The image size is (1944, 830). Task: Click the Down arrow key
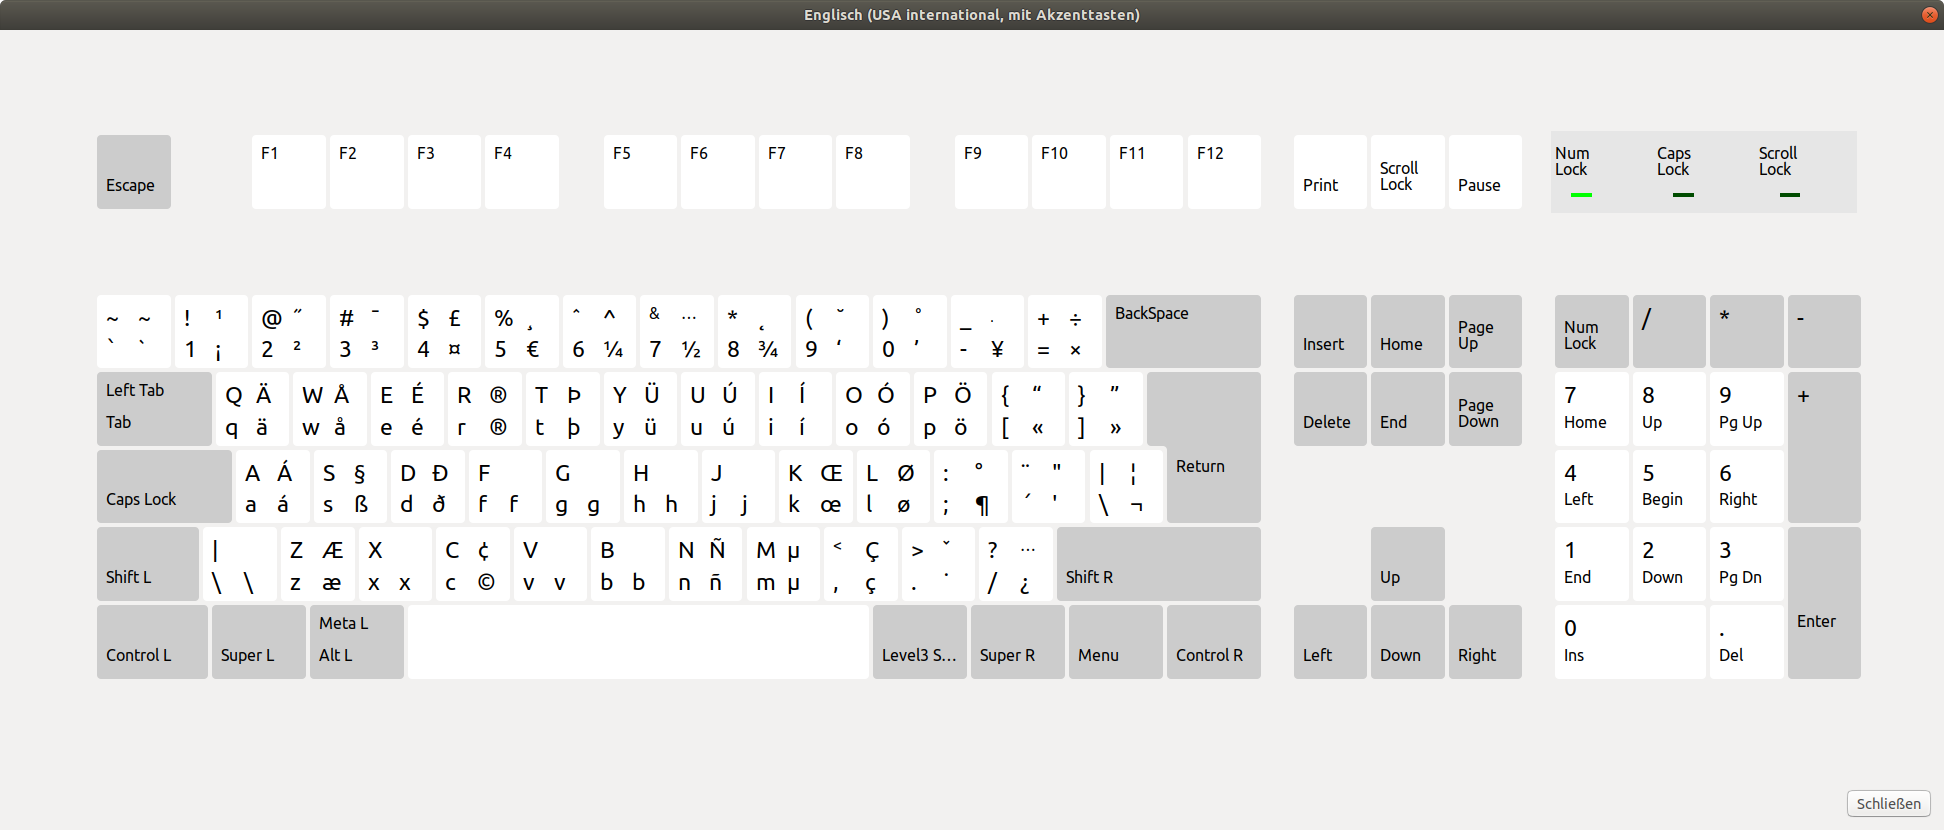coord(1408,642)
